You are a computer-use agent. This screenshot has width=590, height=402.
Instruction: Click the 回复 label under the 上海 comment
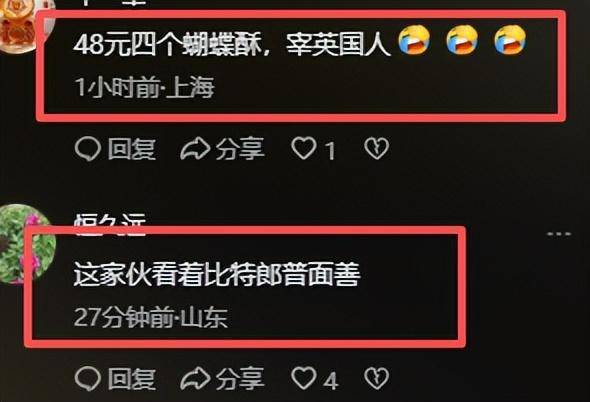[x=132, y=149]
